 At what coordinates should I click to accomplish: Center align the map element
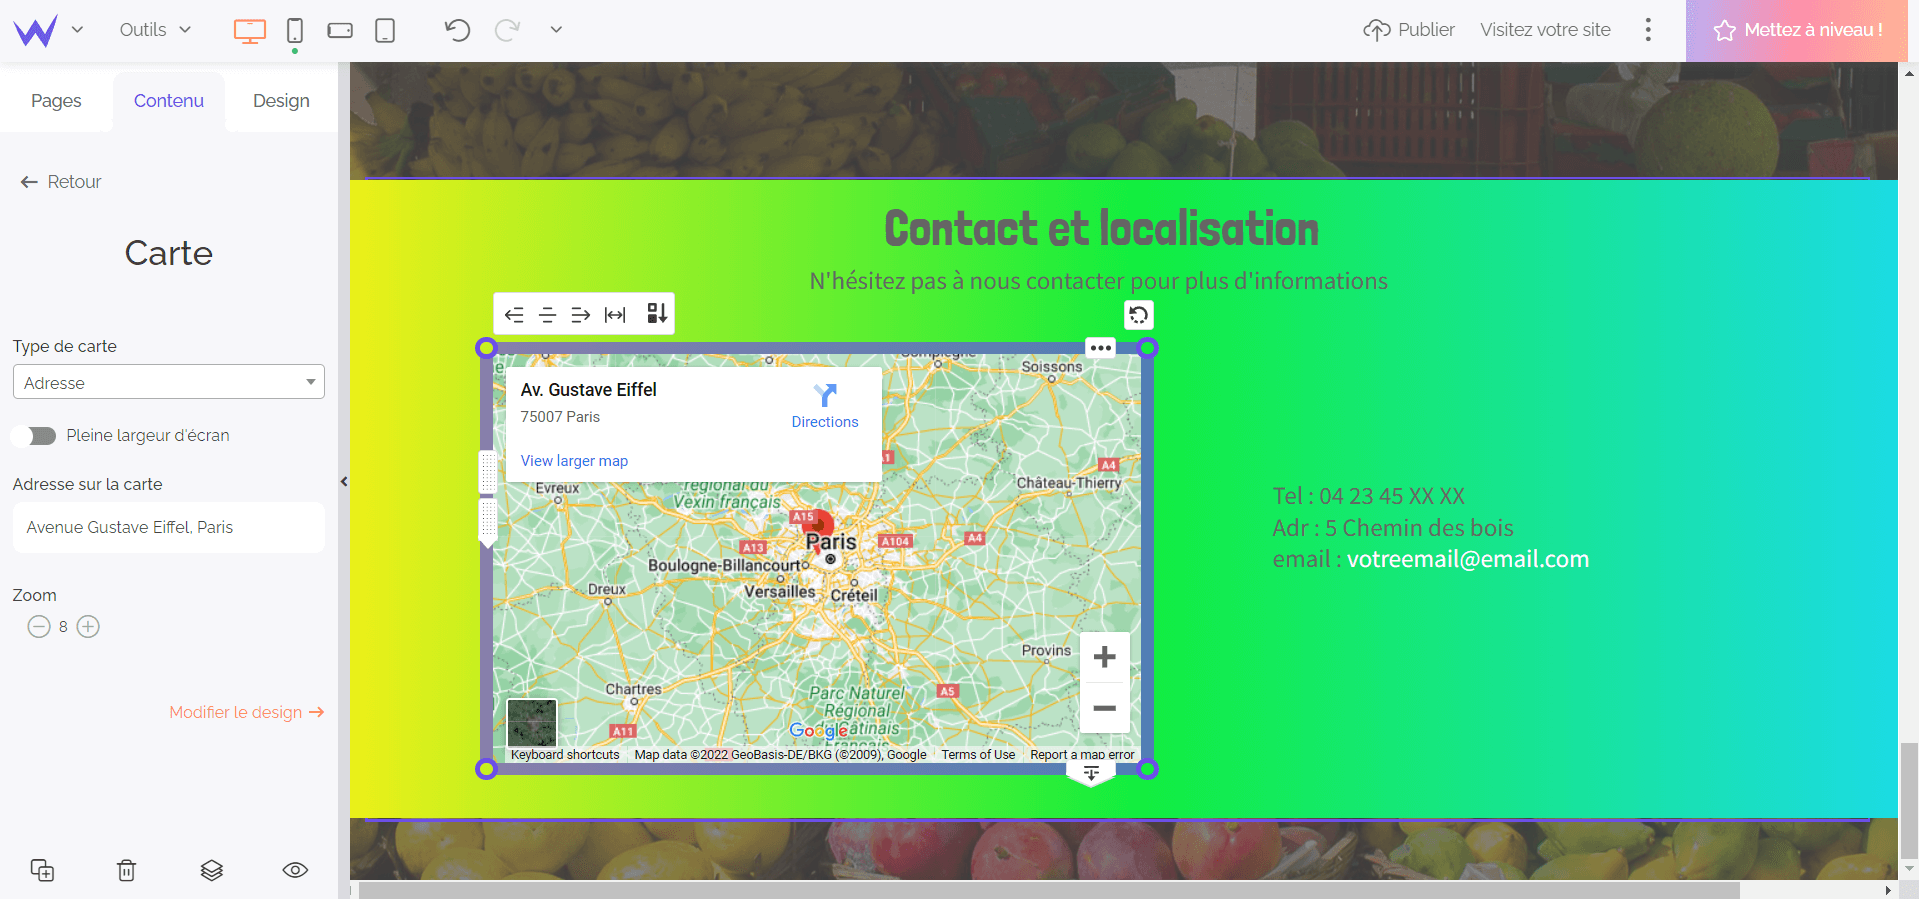pos(547,315)
